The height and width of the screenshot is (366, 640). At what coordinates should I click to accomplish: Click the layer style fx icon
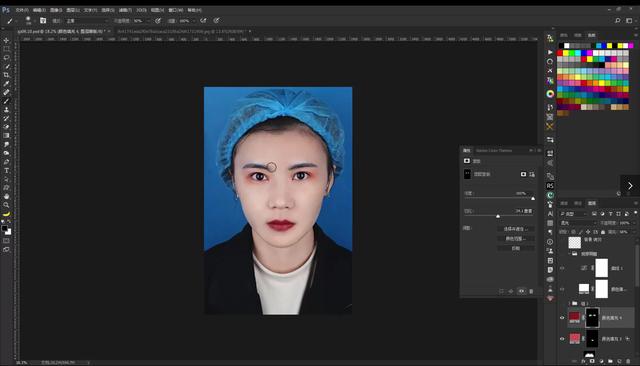[583, 361]
